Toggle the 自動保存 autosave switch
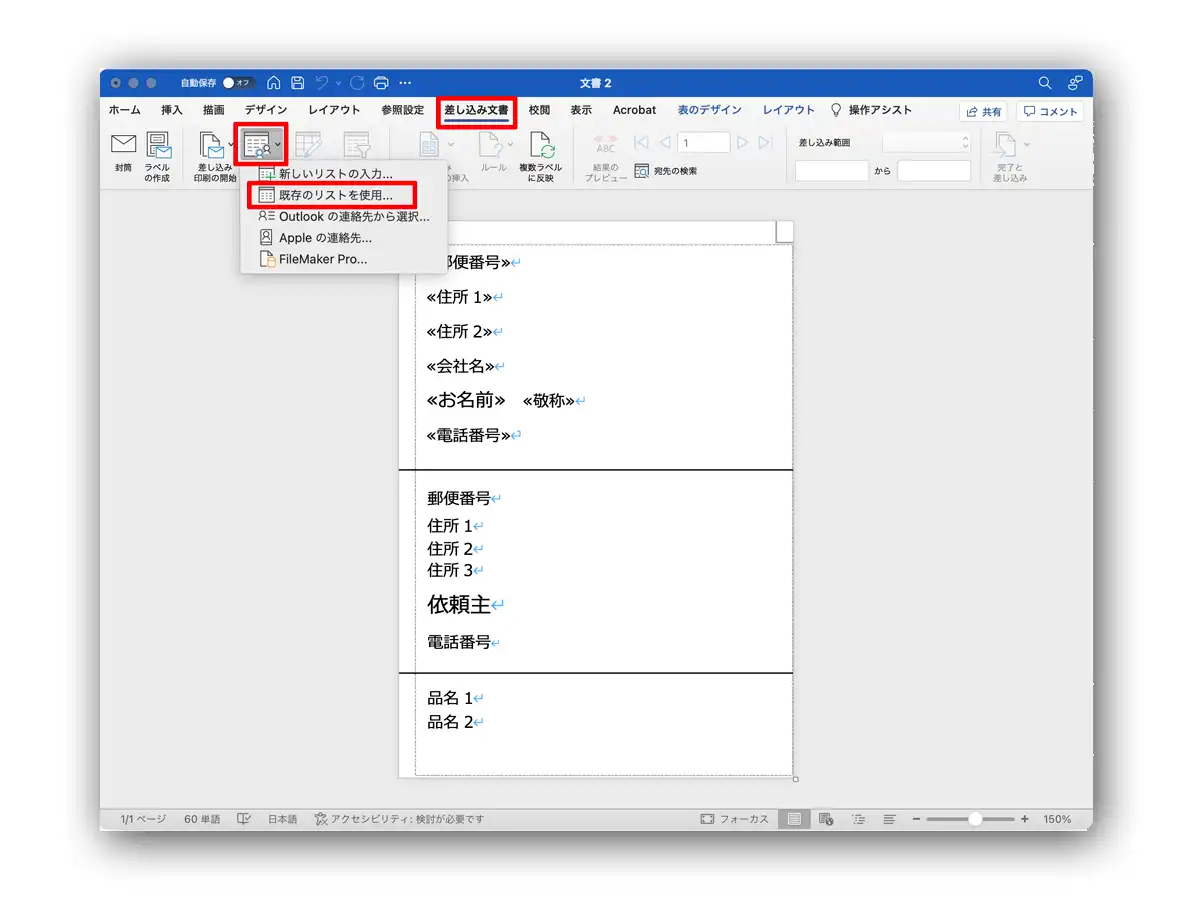Viewport: 1200px width, 900px height. pyautogui.click(x=238, y=83)
